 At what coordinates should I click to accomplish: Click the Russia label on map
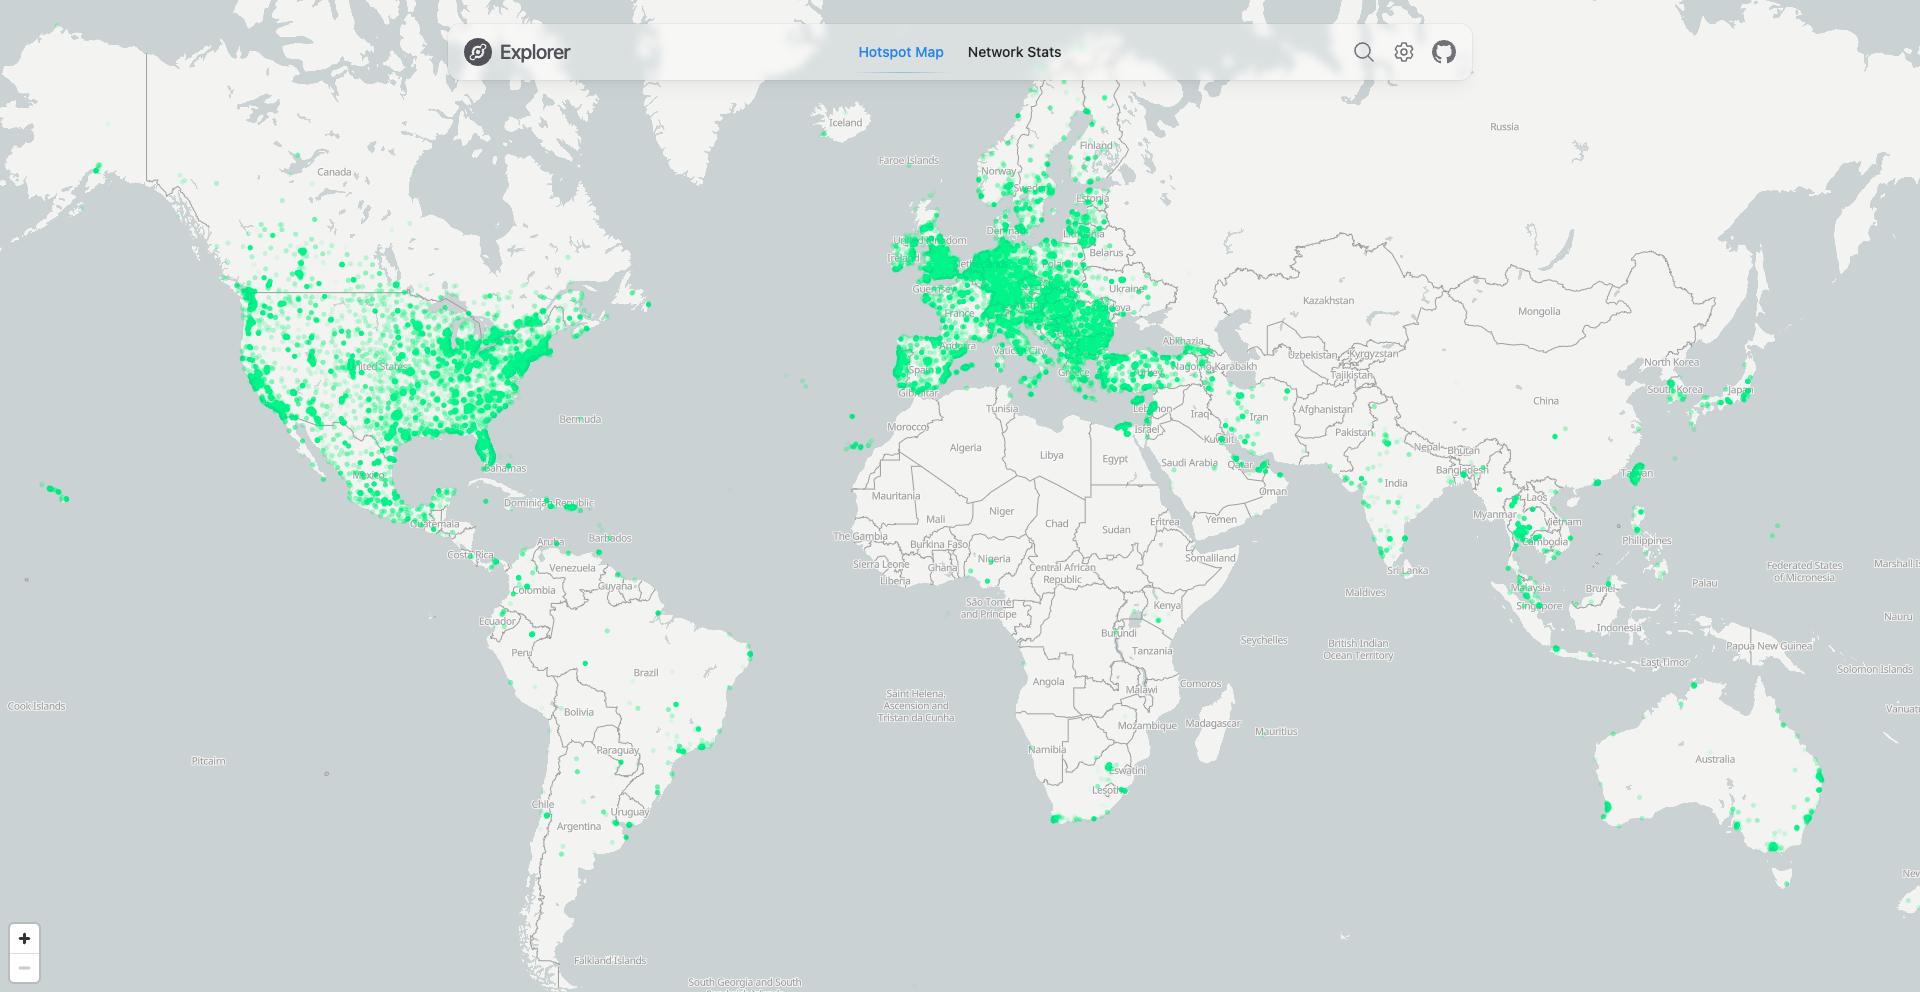point(1504,127)
